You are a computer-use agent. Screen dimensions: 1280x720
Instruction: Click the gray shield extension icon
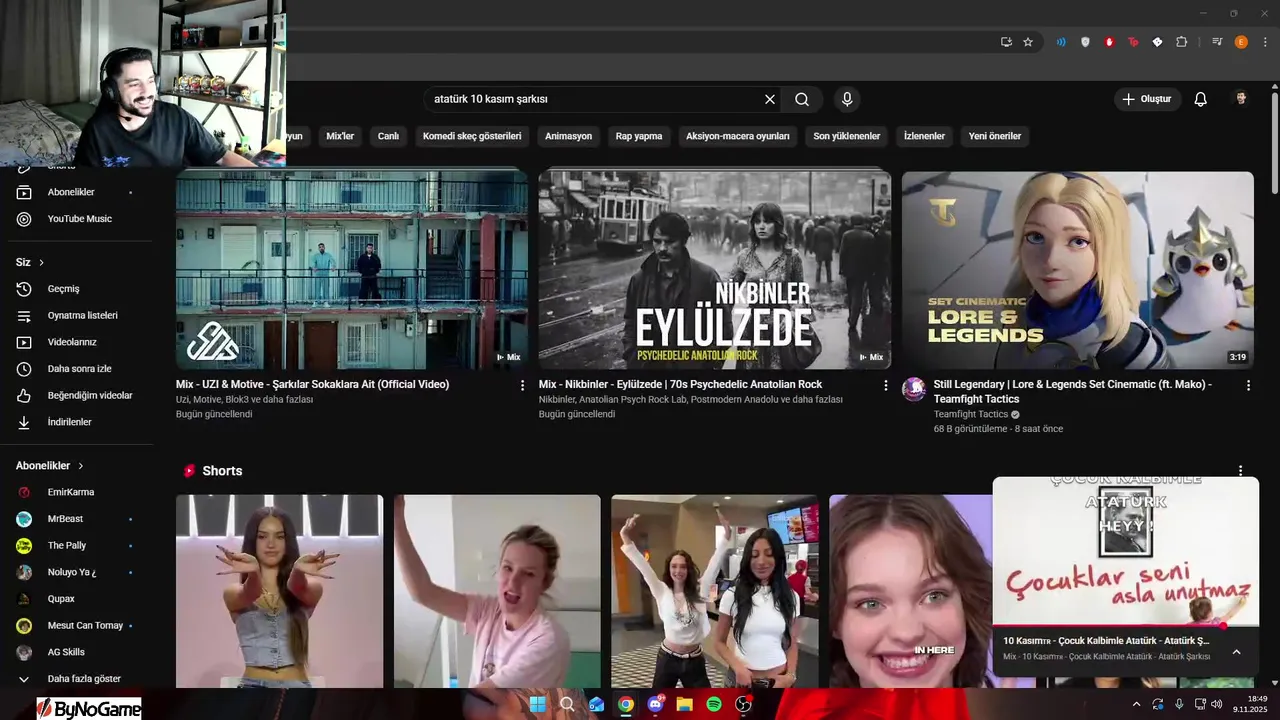(x=1085, y=42)
